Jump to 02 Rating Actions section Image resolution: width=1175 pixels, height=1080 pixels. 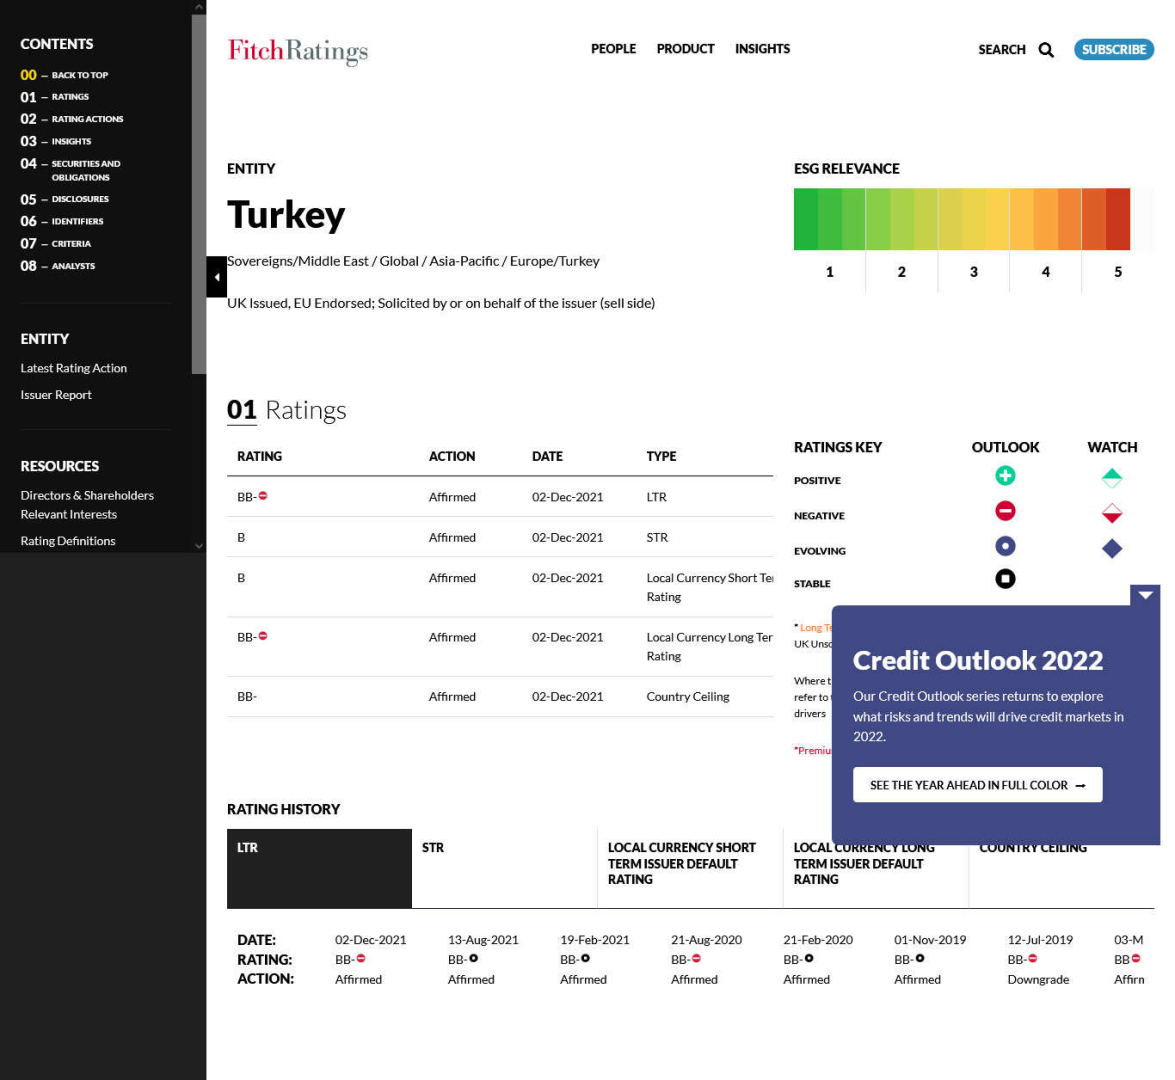(x=86, y=119)
